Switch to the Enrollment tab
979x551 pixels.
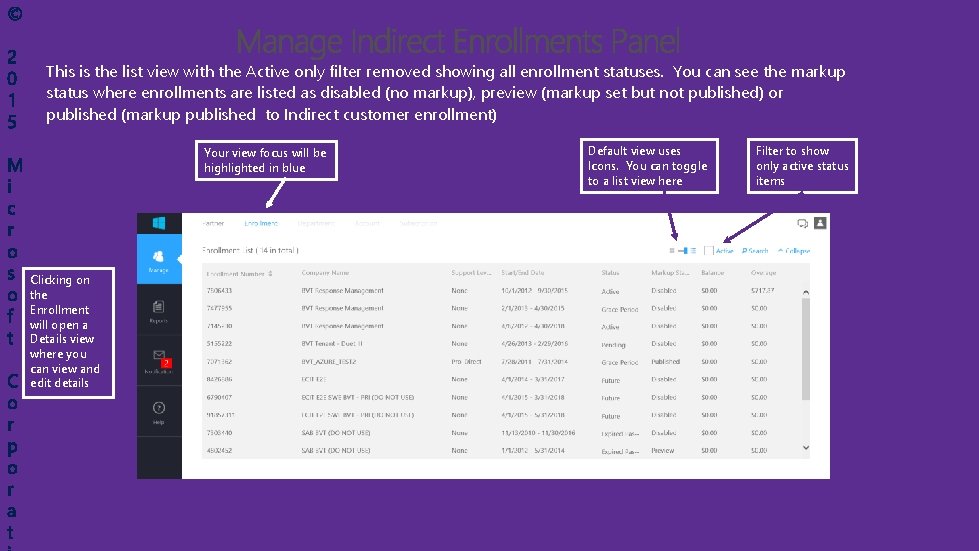[x=261, y=223]
